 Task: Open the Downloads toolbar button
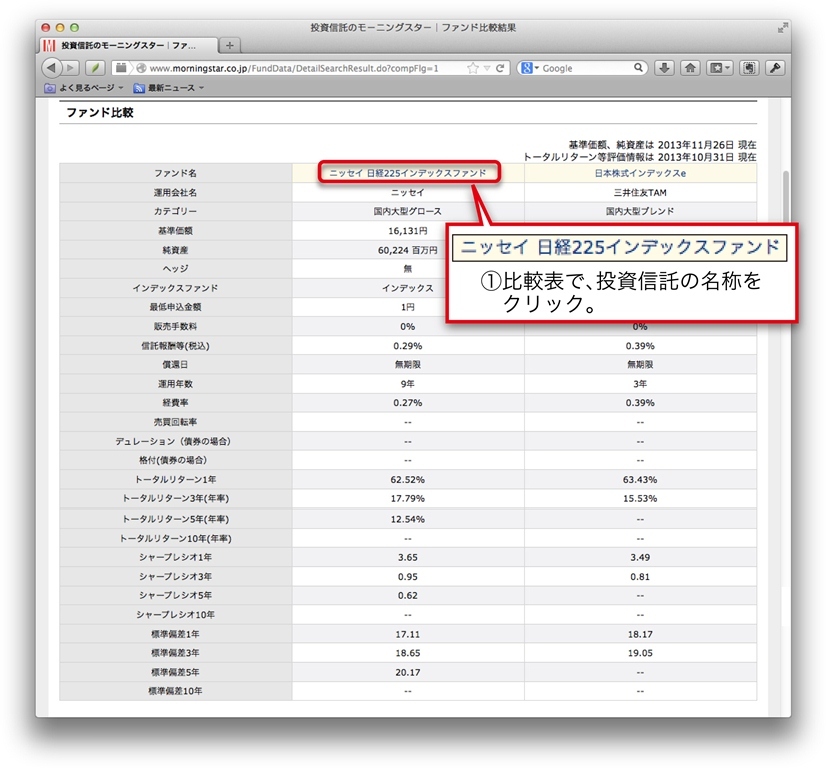(x=664, y=68)
